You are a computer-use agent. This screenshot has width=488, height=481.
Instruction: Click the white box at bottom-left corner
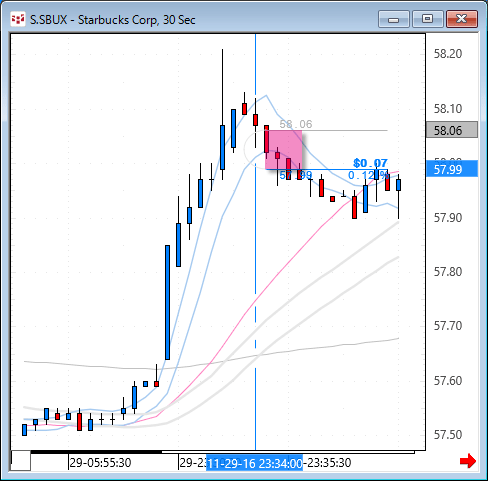[21, 460]
